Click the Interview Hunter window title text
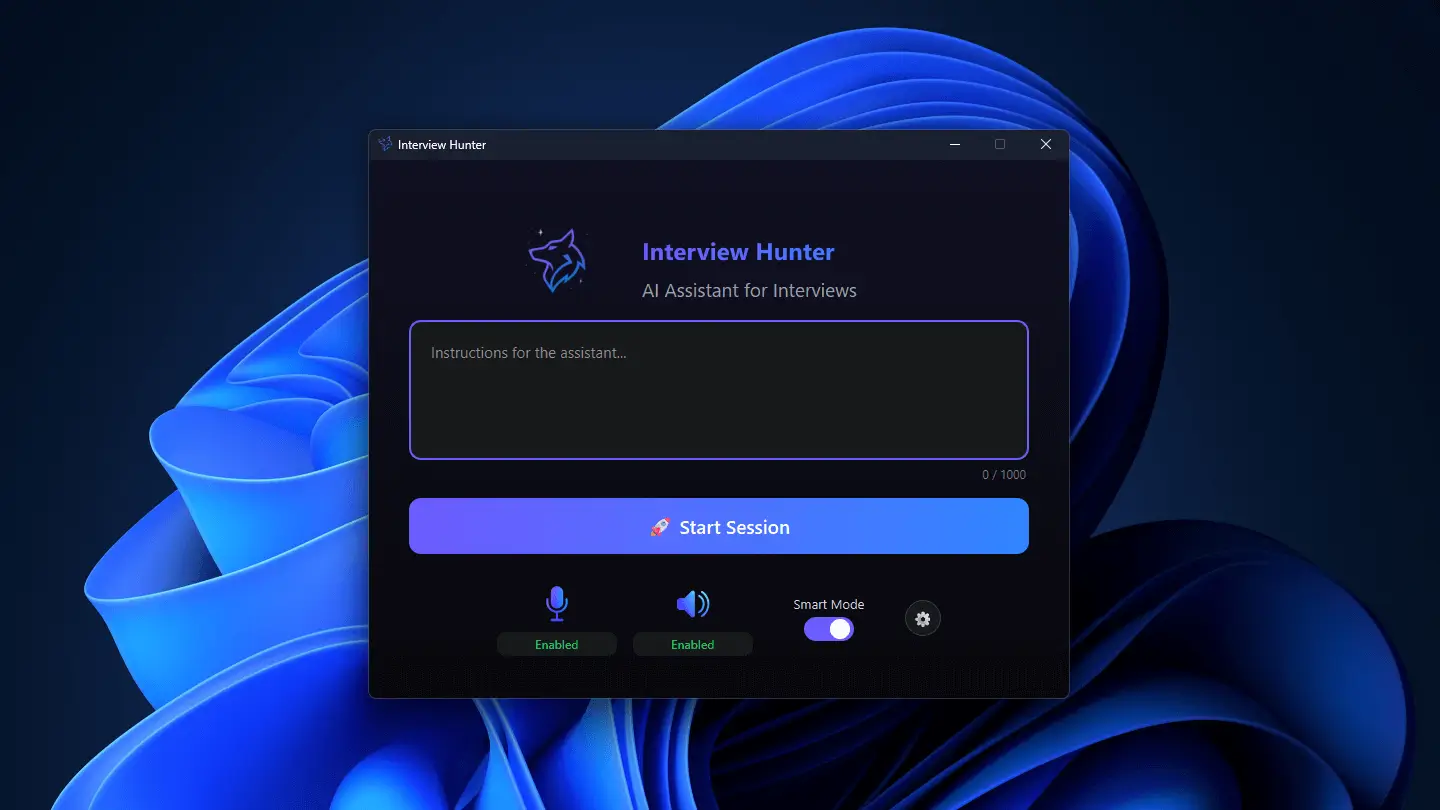This screenshot has width=1440, height=810. point(442,145)
